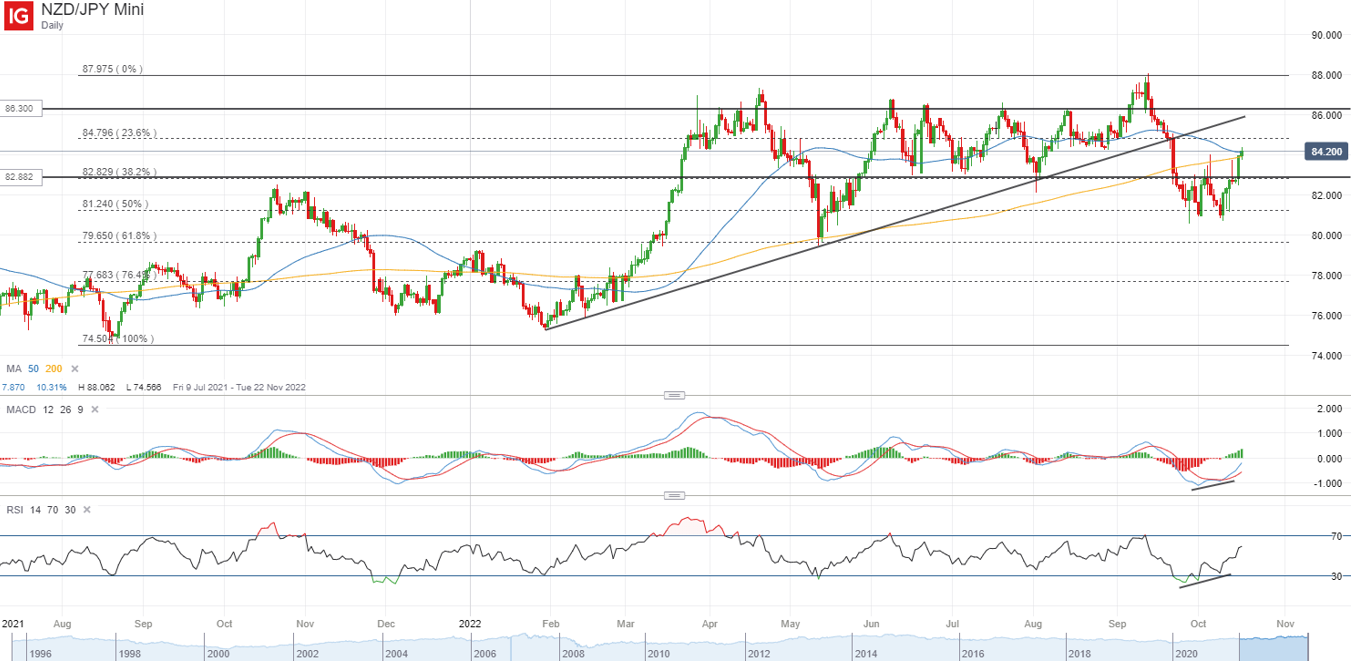Click the current price tag 84.200

pos(1327,152)
